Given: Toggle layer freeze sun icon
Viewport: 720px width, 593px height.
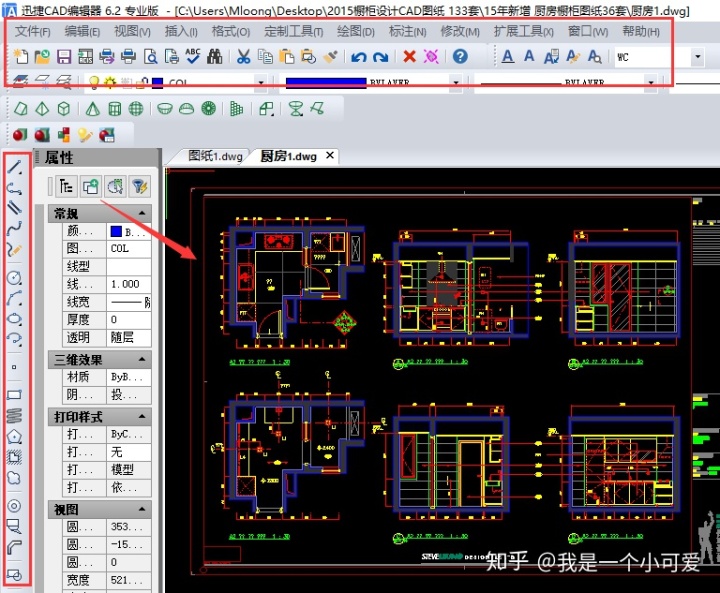Looking at the screenshot, I should click(x=110, y=83).
